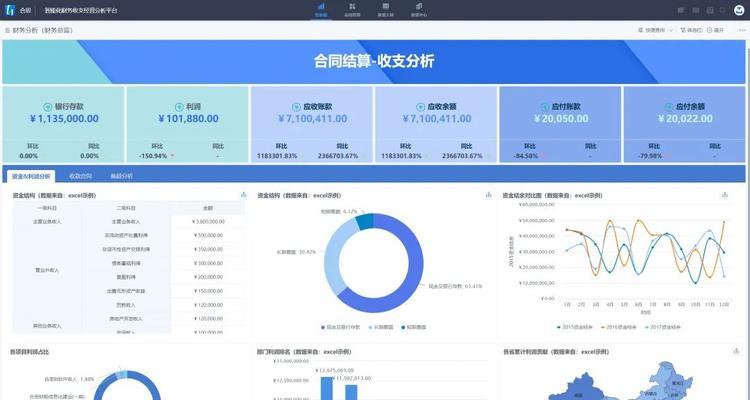The height and width of the screenshot is (400, 750).
Task: Click the 金额 table column header
Action: [208, 208]
